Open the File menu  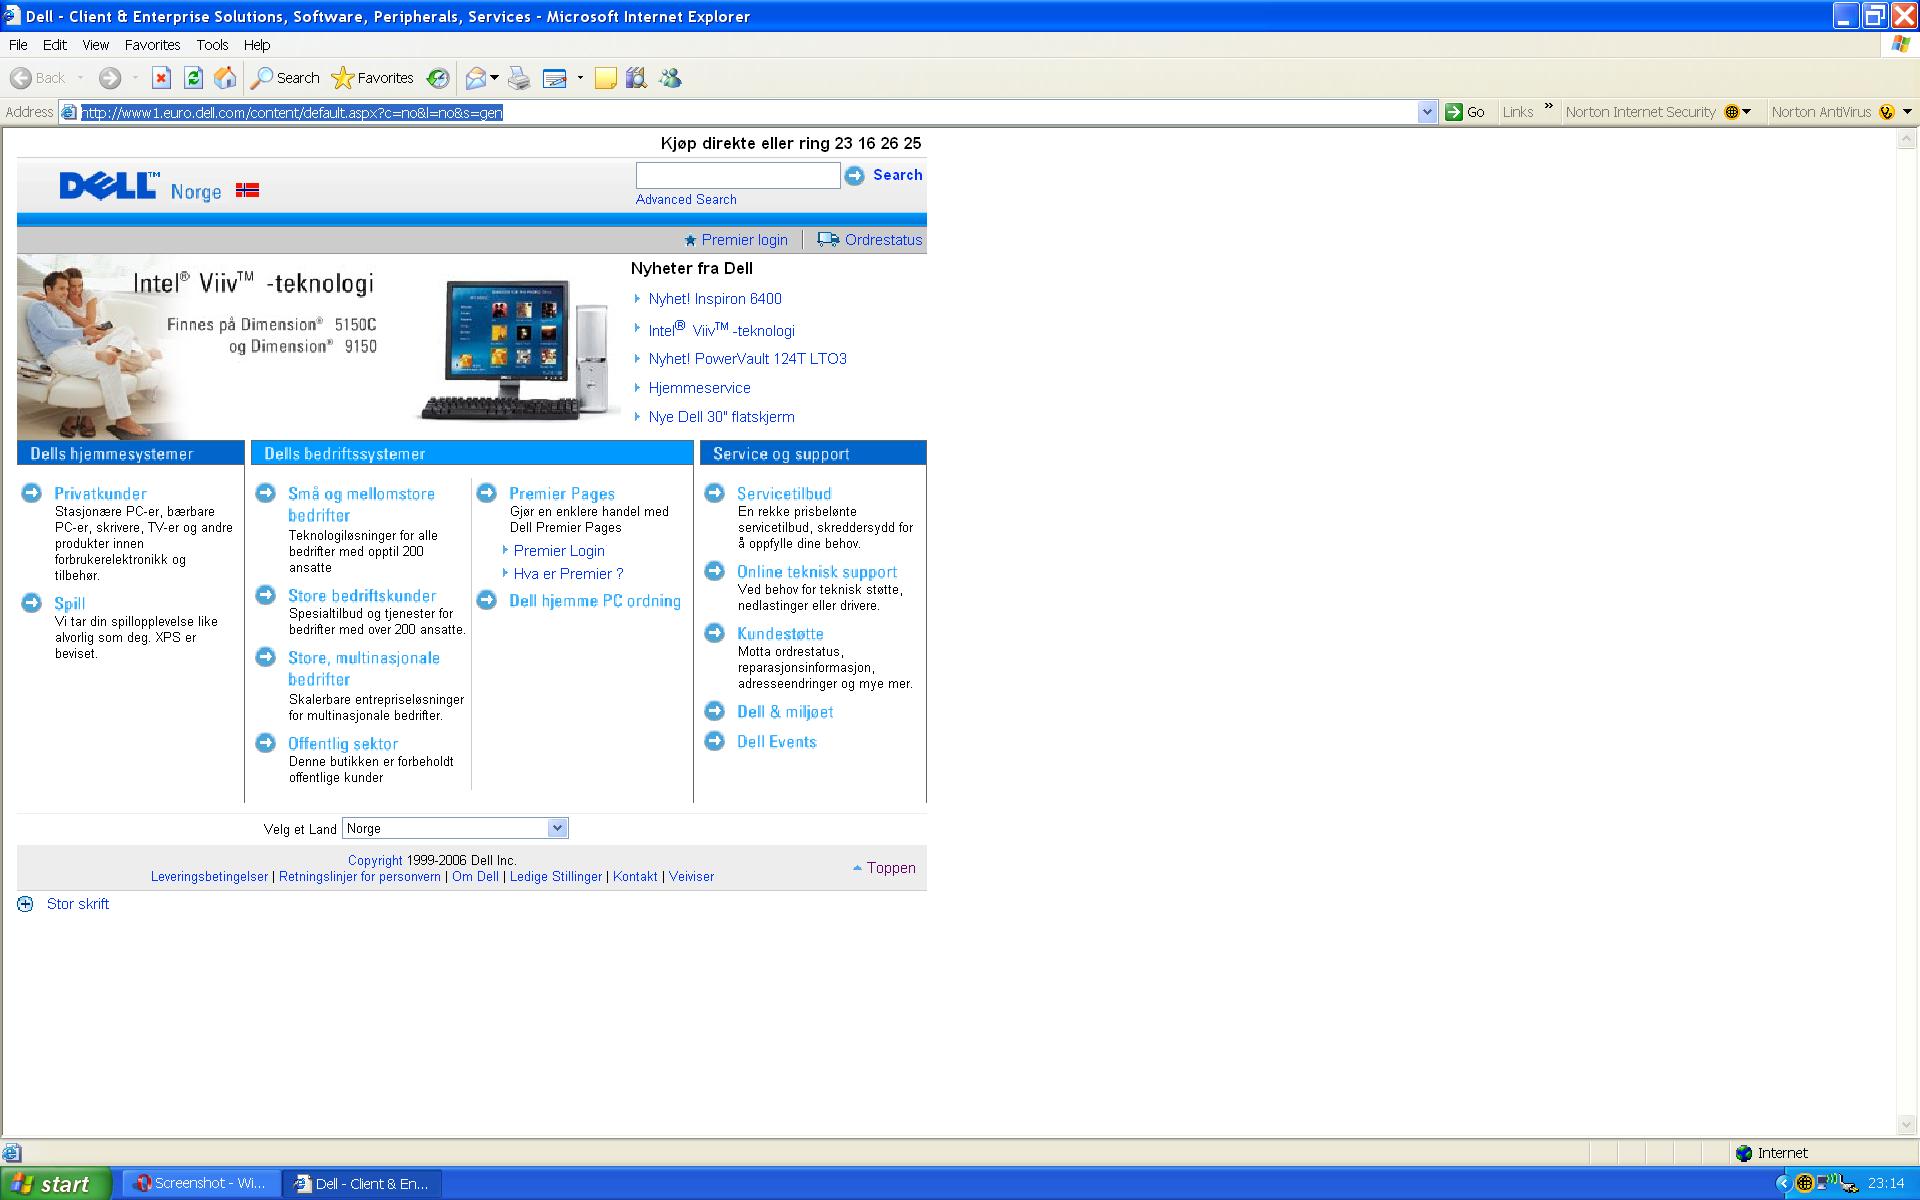[x=18, y=45]
